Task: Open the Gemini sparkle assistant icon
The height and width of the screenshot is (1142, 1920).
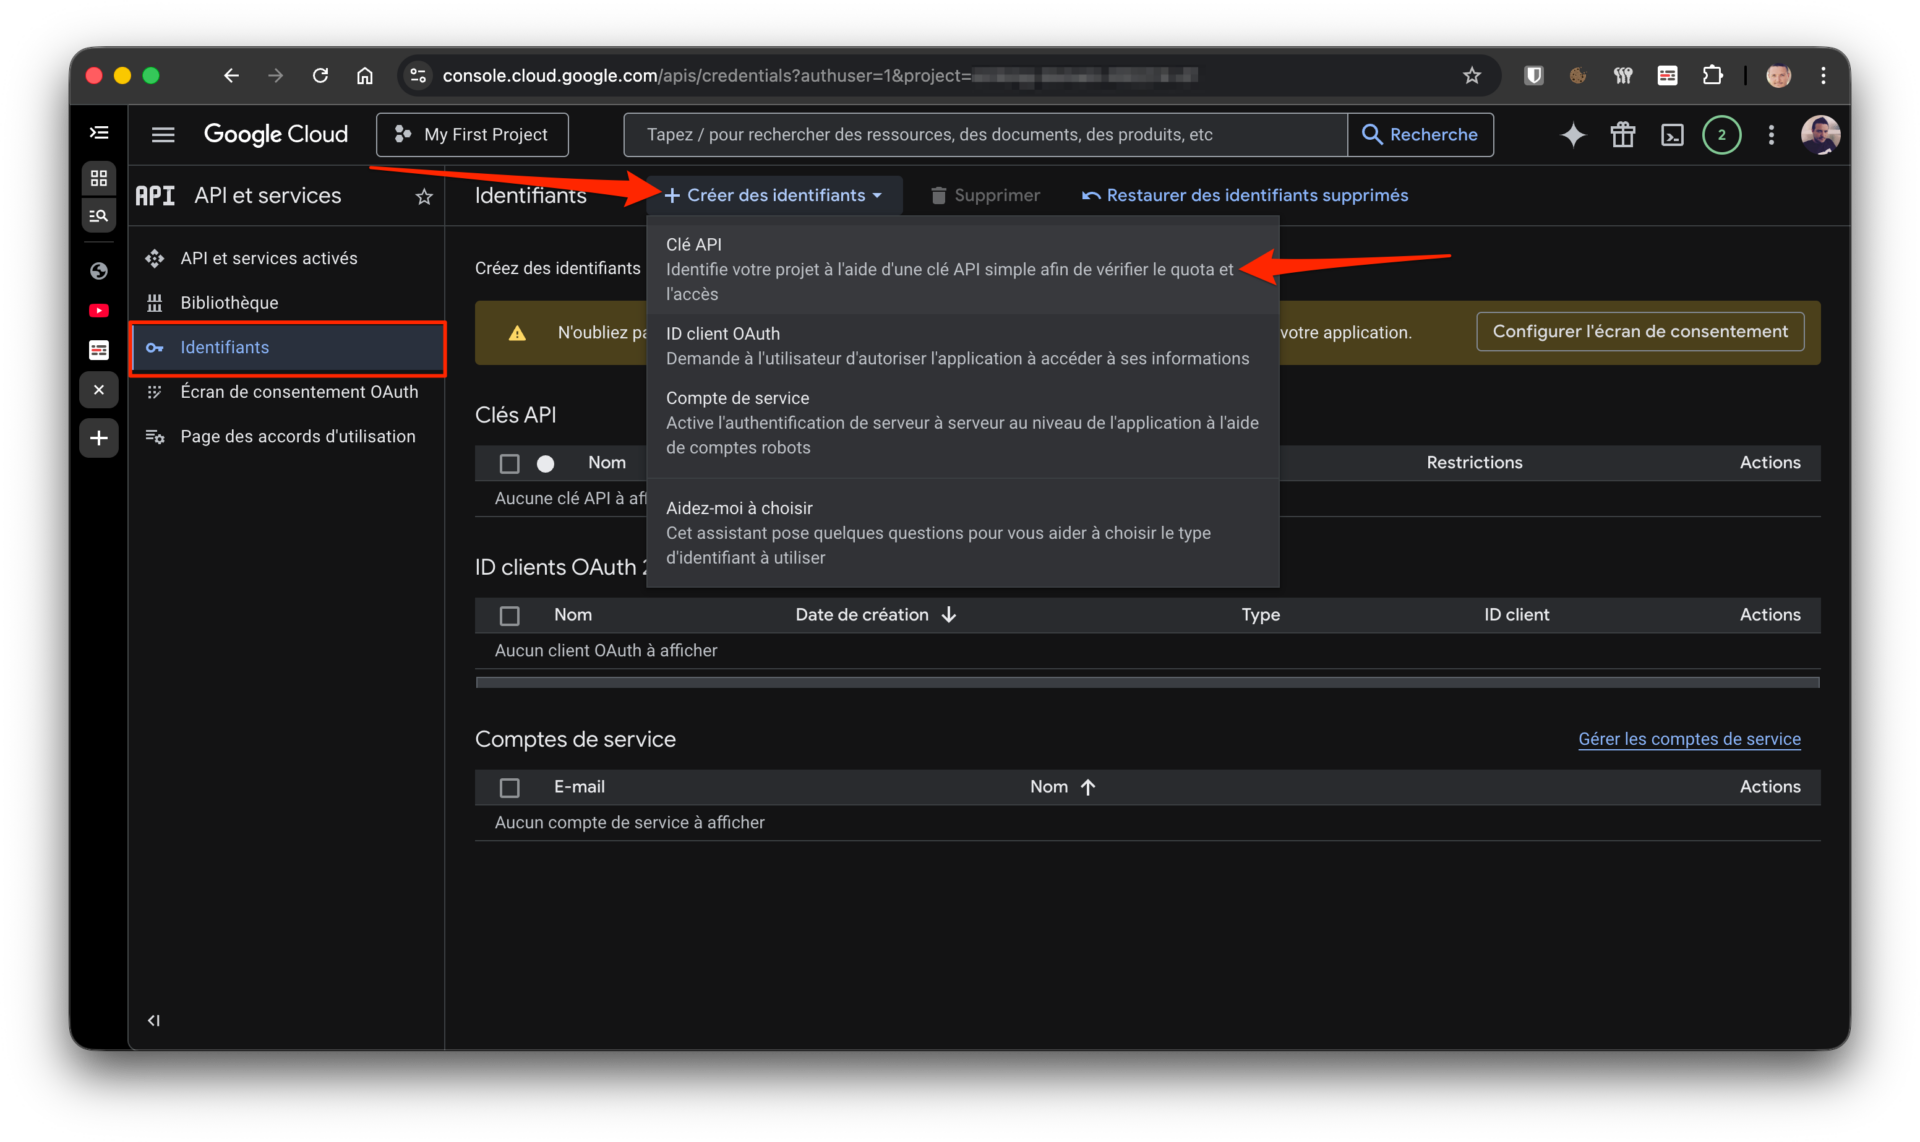Action: (x=1573, y=134)
